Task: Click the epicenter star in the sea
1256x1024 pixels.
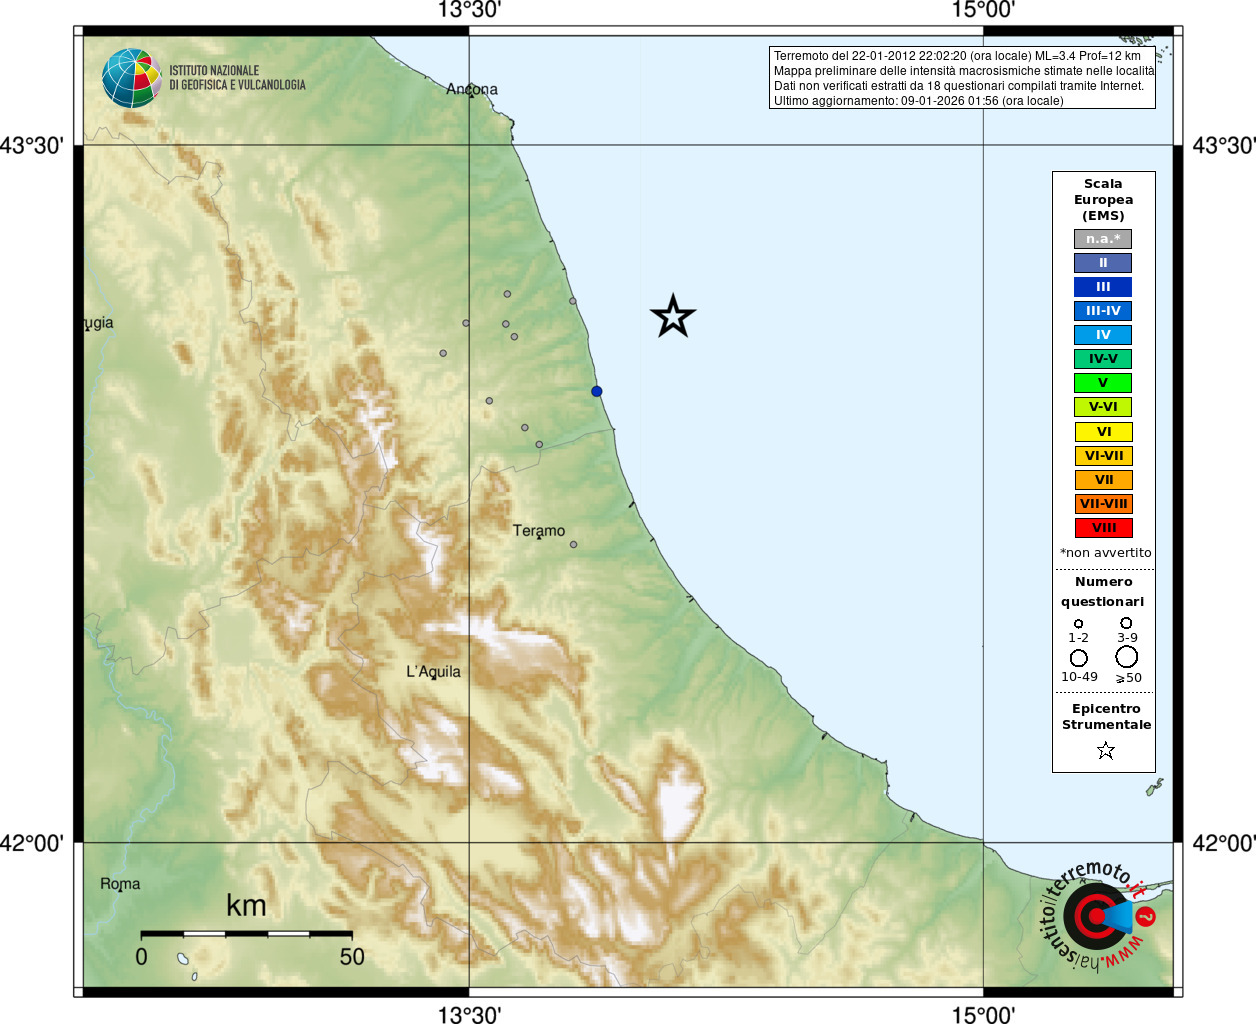Action: coord(673,317)
